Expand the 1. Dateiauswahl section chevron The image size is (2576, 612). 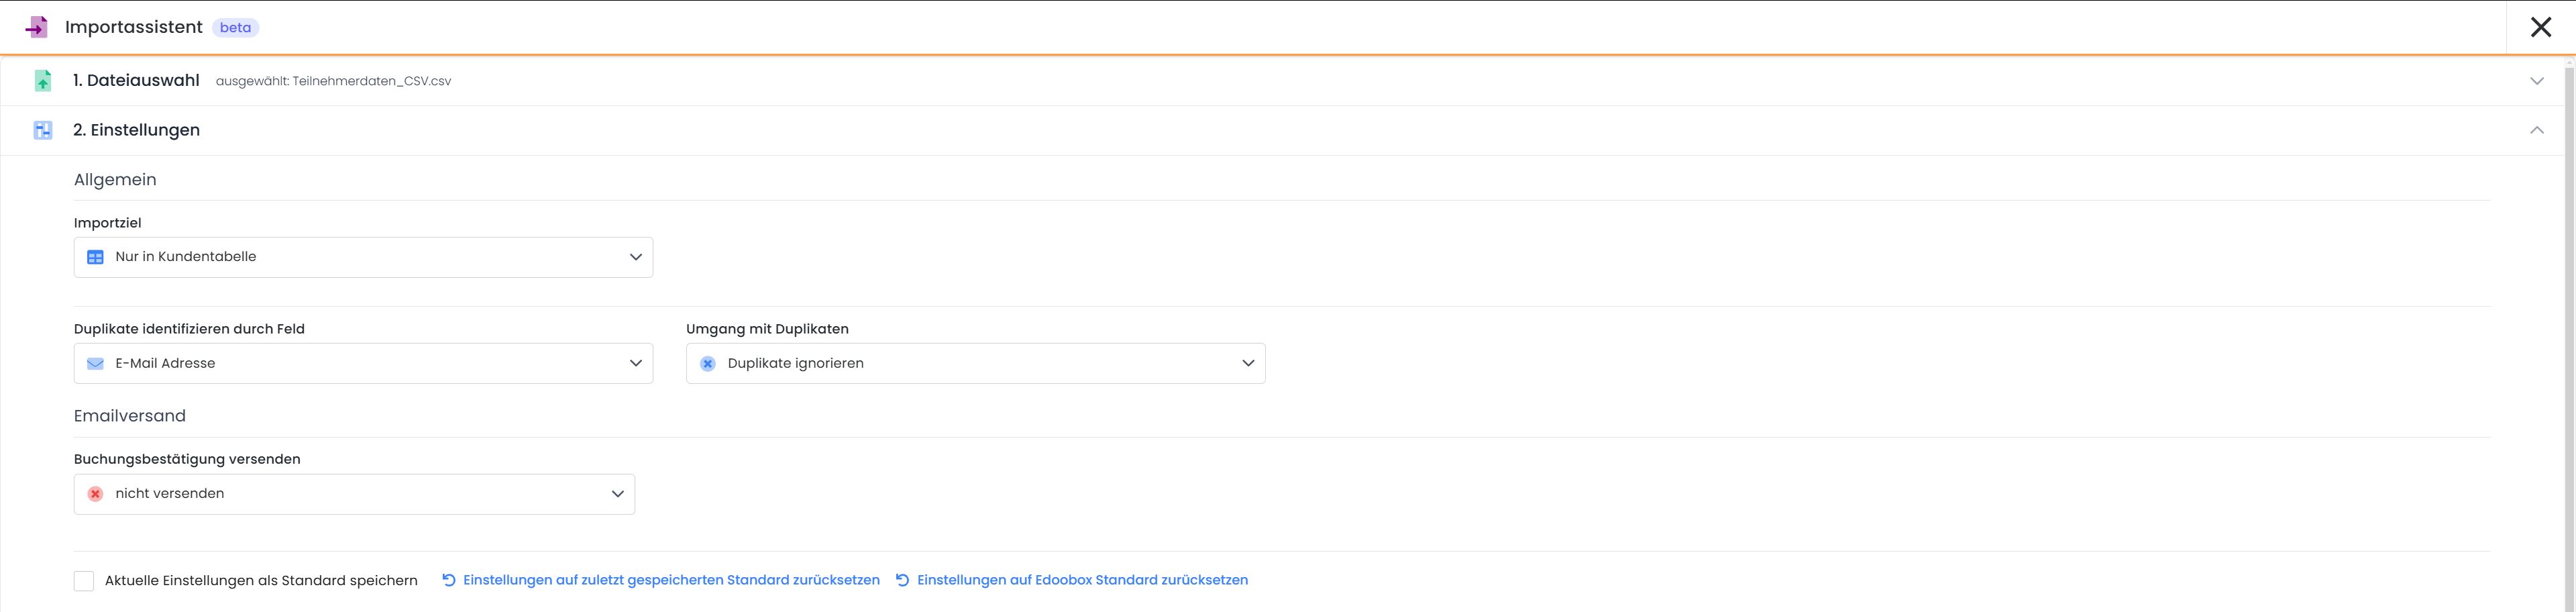click(2537, 81)
